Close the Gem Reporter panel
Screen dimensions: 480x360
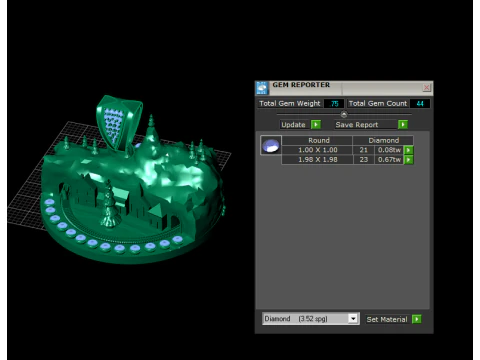tap(426, 87)
